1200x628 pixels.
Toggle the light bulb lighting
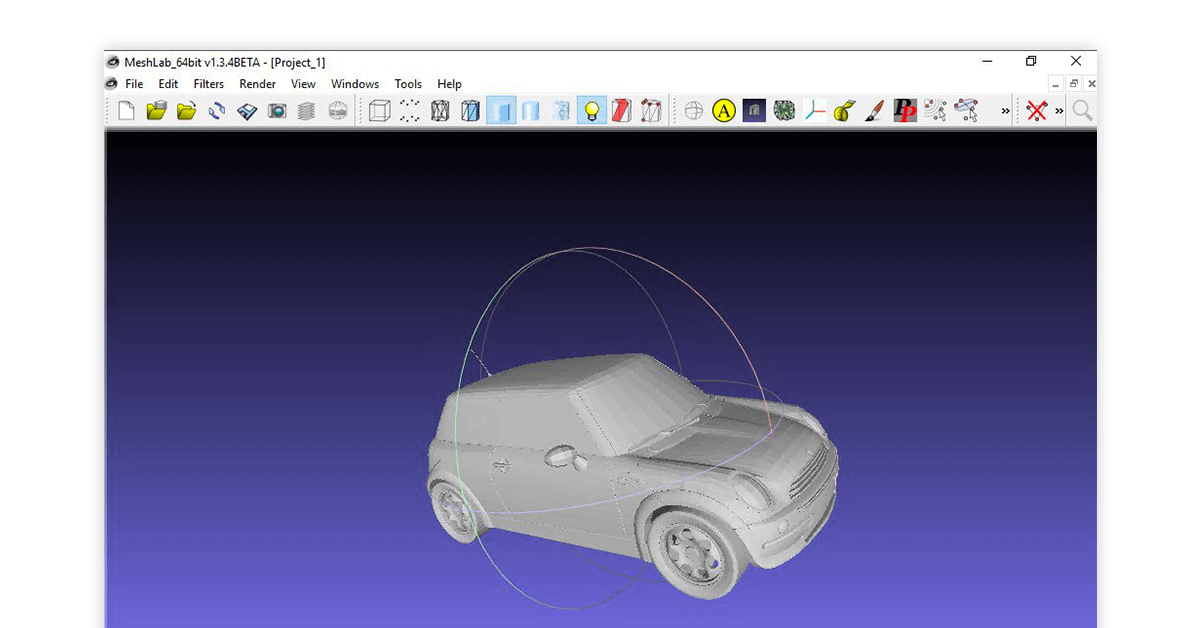point(592,111)
